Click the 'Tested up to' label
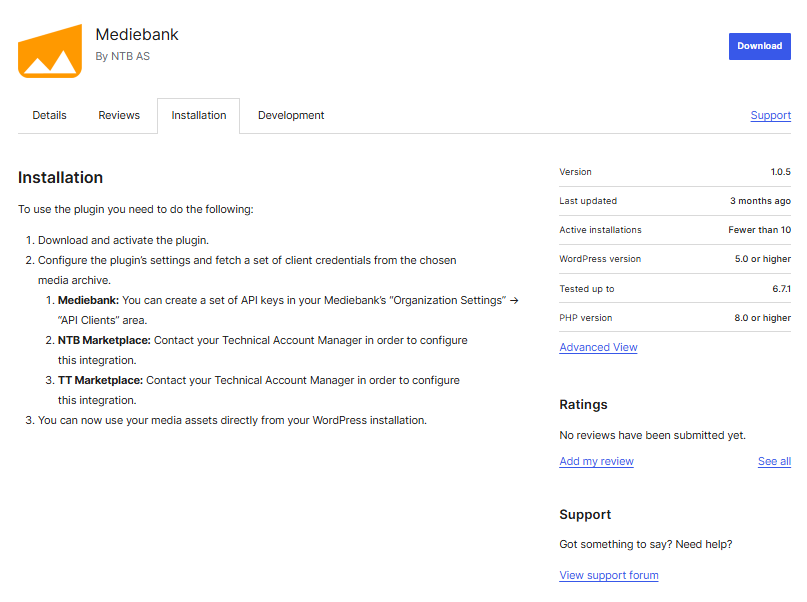The image size is (807, 602). point(587,289)
